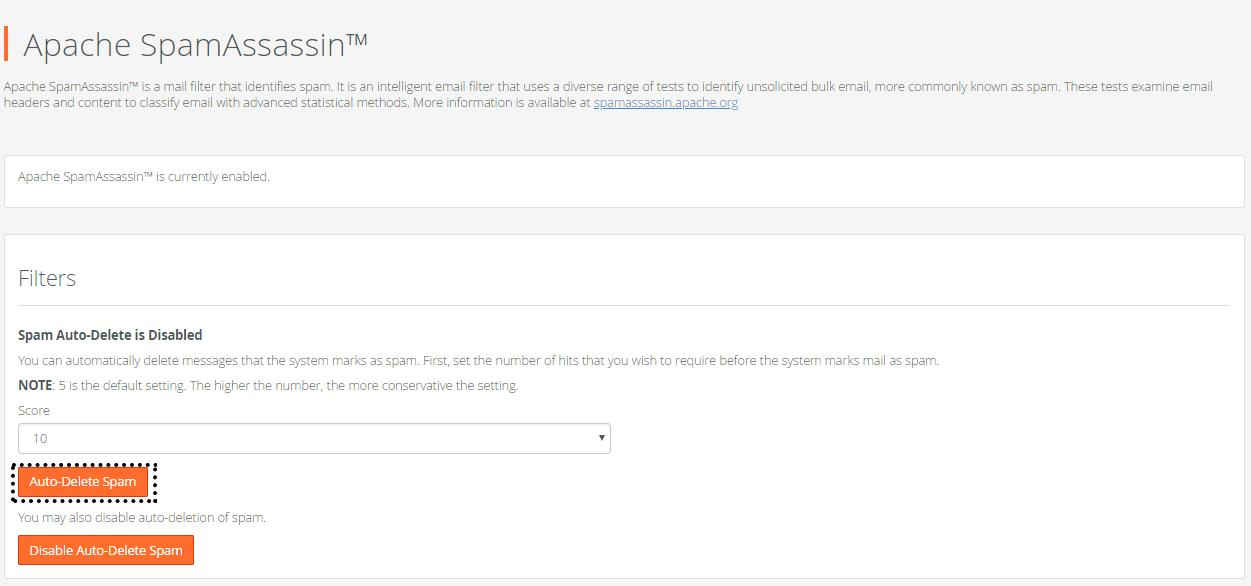This screenshot has height=586, width=1251.
Task: Click the Disable Auto-Delete Spam button
Action: pyautogui.click(x=106, y=550)
